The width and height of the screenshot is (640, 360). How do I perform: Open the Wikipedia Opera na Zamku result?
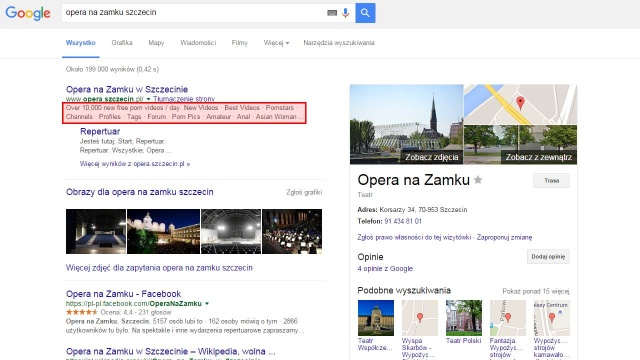pyautogui.click(x=171, y=351)
